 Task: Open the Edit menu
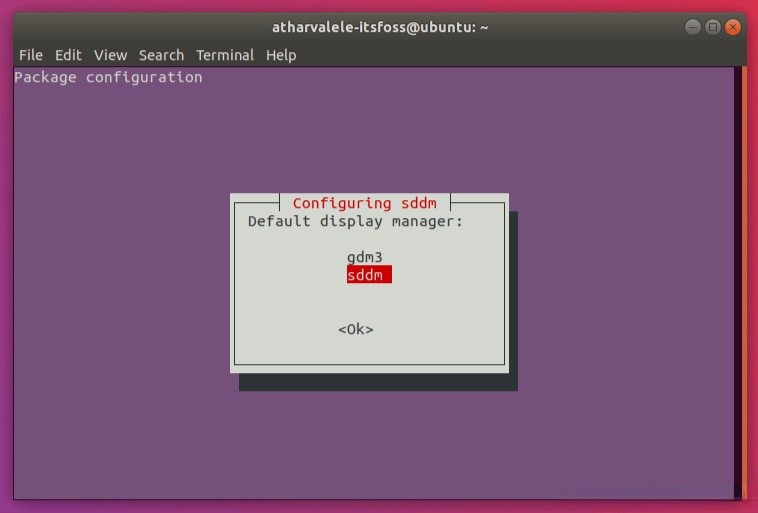(68, 55)
